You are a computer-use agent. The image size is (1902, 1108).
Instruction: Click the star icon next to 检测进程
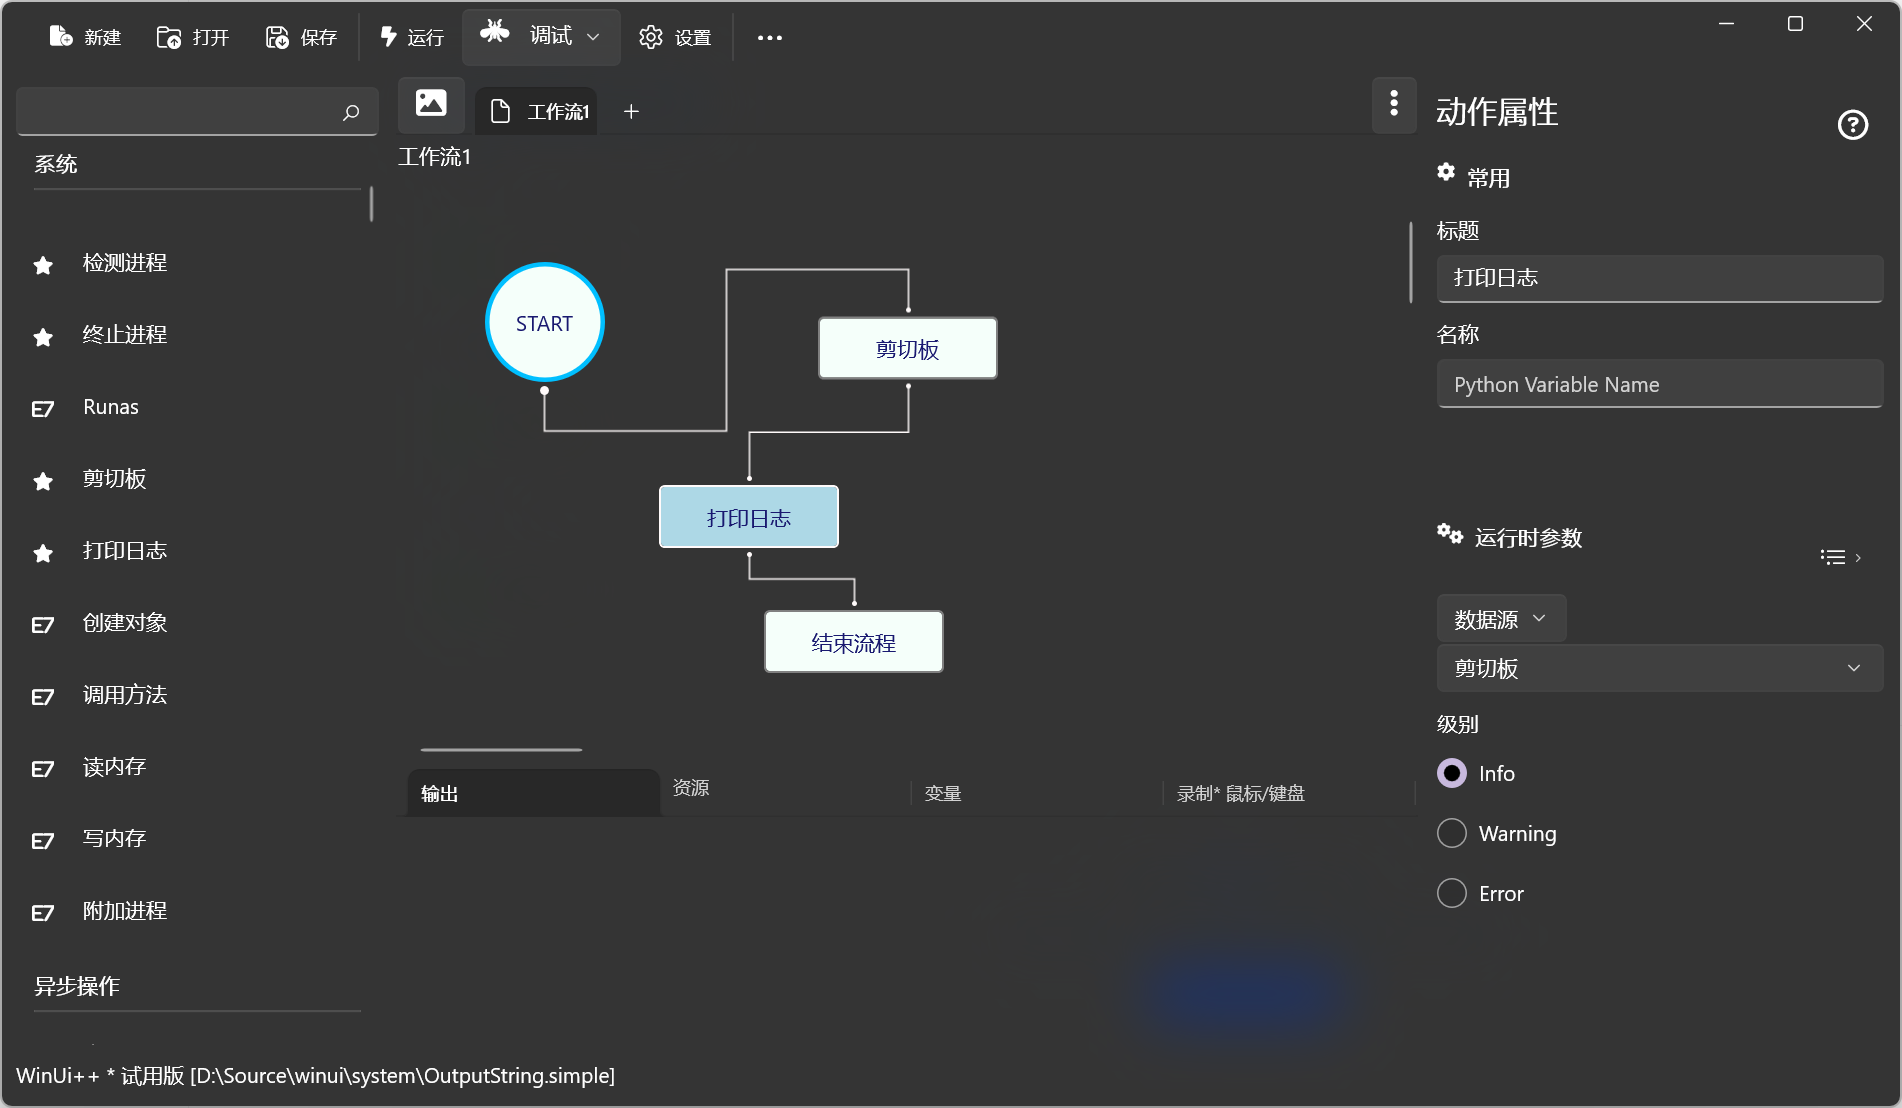pyautogui.click(x=43, y=265)
